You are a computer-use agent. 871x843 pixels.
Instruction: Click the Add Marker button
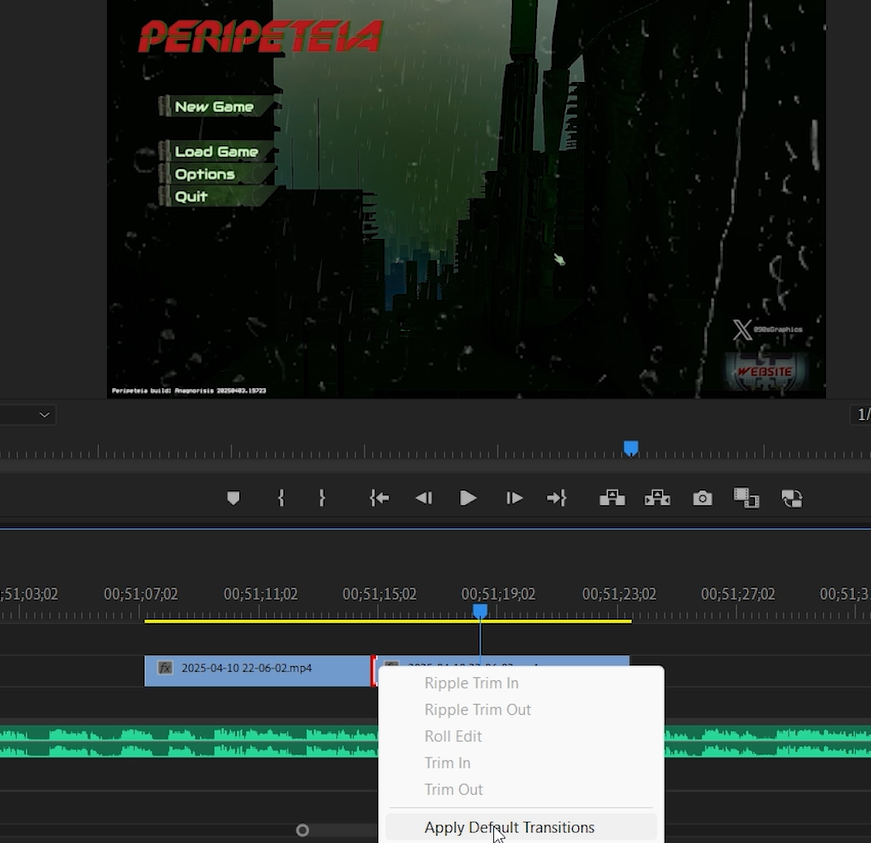(233, 498)
